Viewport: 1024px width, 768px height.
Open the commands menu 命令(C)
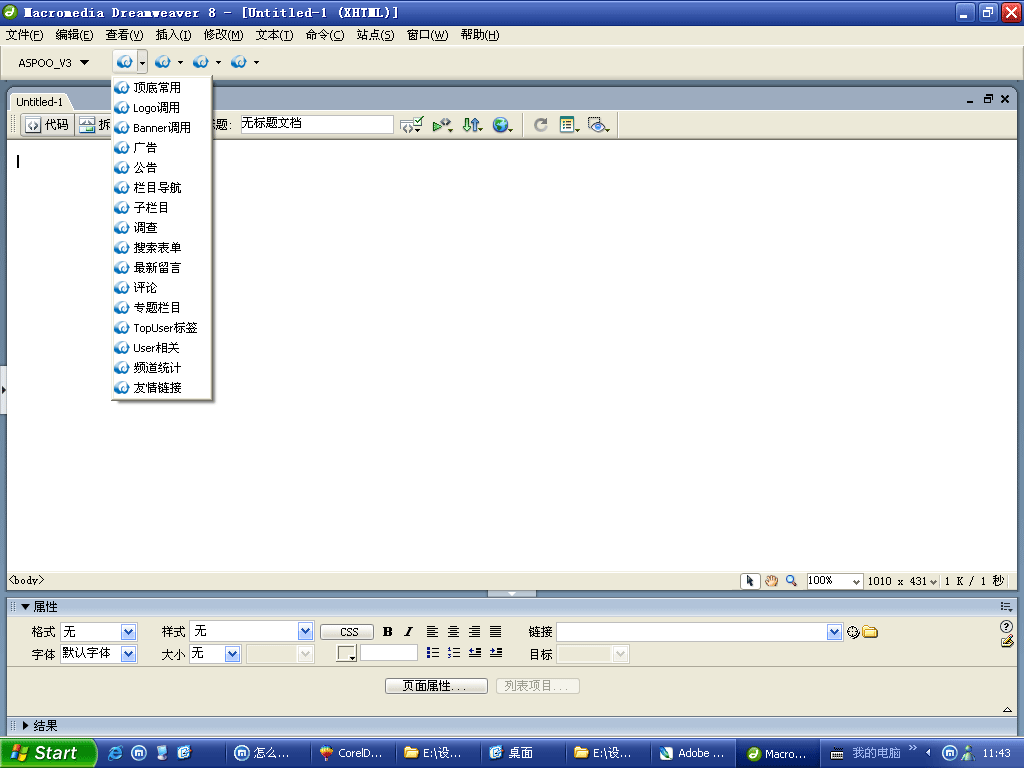point(325,35)
